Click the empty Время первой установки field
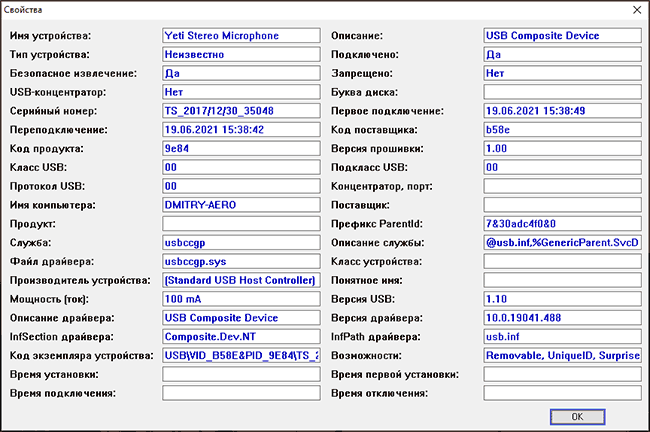The image size is (650, 432). point(563,374)
